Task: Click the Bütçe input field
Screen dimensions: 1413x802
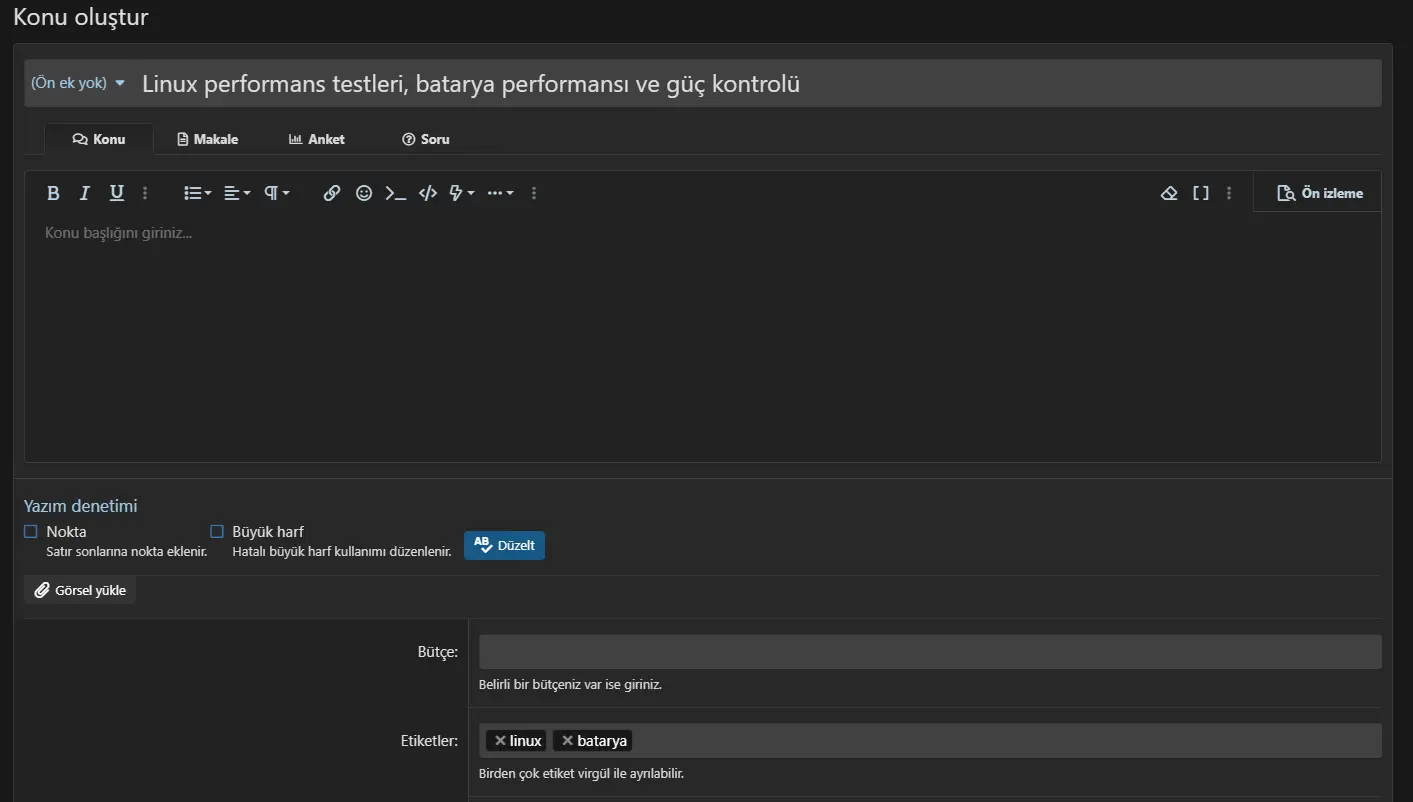Action: (x=930, y=652)
